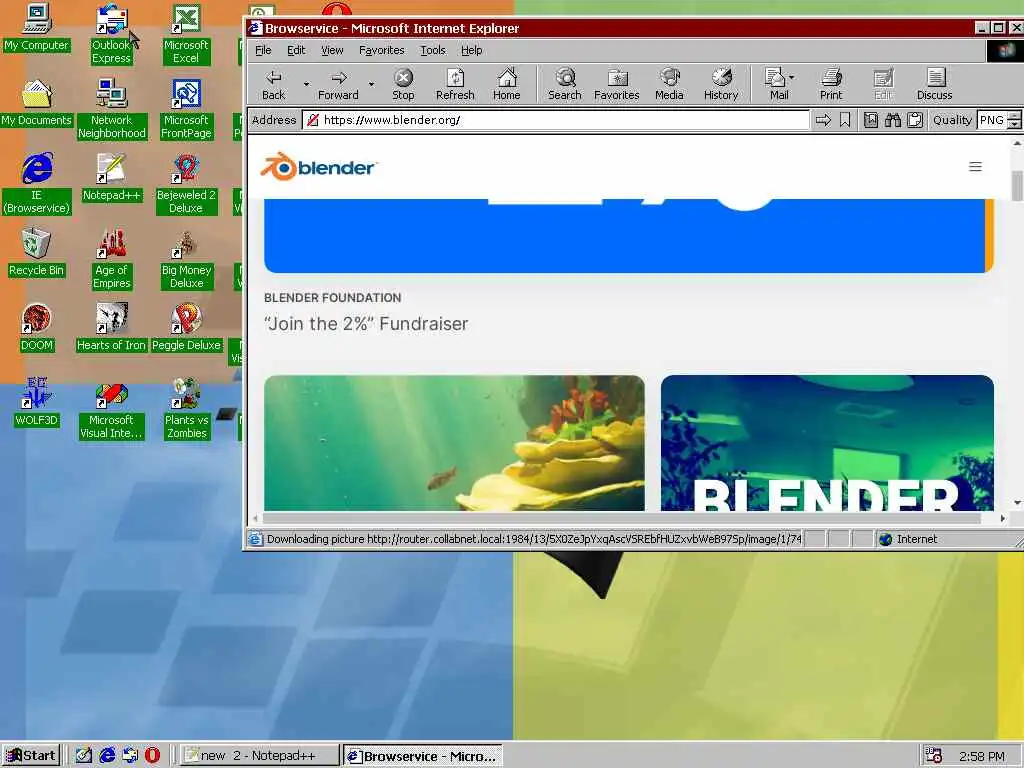
Task: Open Network Neighborhood desktop icon
Action: click(112, 109)
